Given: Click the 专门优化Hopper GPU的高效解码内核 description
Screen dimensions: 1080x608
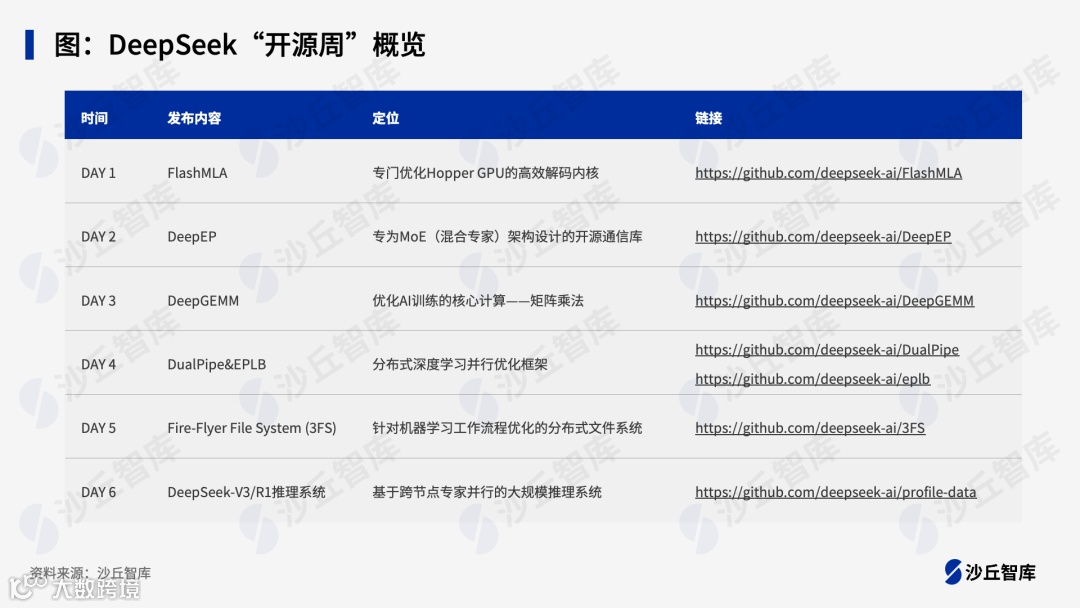Looking at the screenshot, I should click(x=486, y=173).
